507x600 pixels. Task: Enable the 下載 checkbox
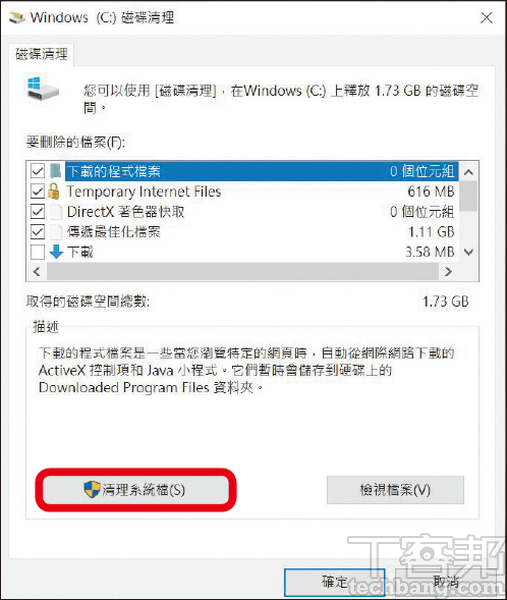pos(37,252)
